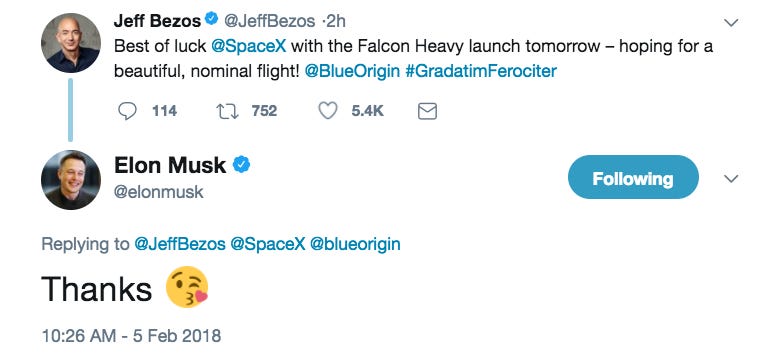This screenshot has height=361, width=779.
Task: Retweet Jeff Bezos's tweet
Action: pos(228,111)
